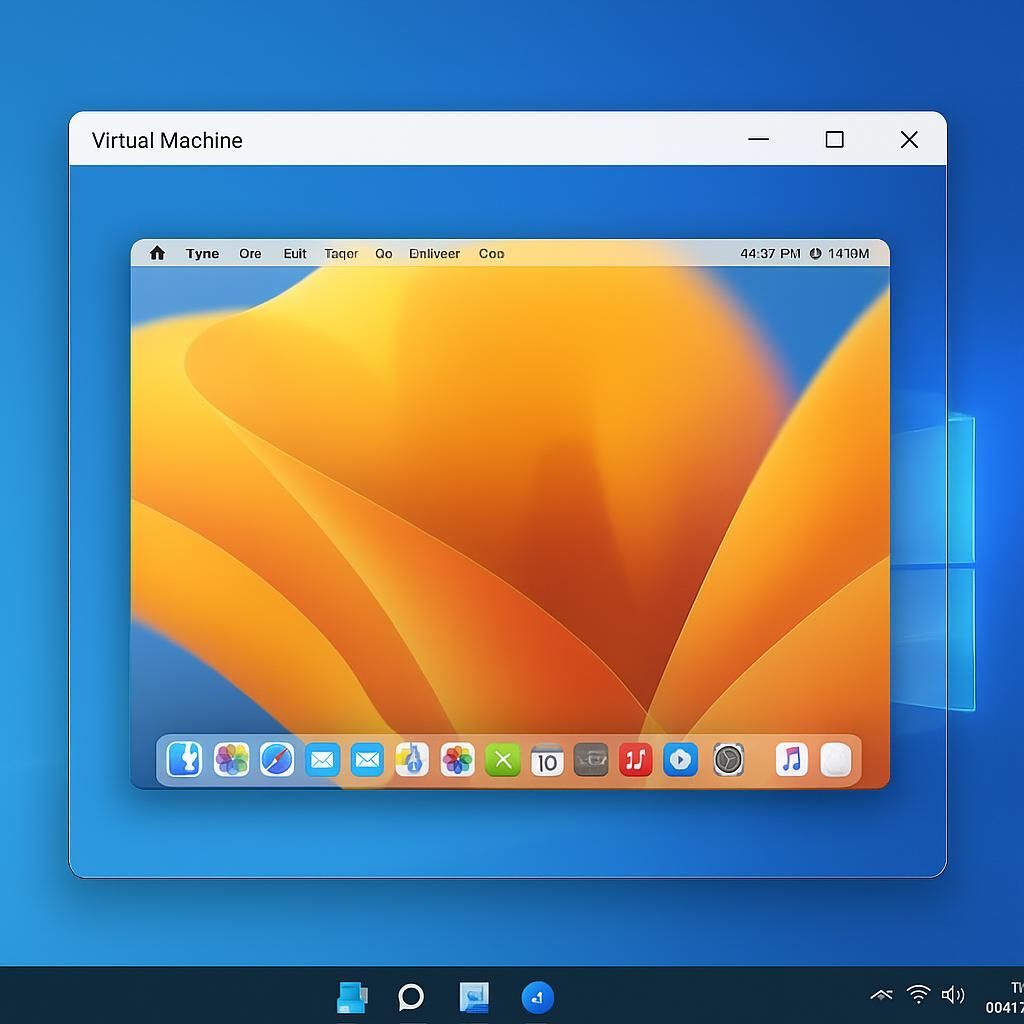This screenshot has width=1024, height=1024.
Task: Open Finder from the macOS dock
Action: point(184,760)
